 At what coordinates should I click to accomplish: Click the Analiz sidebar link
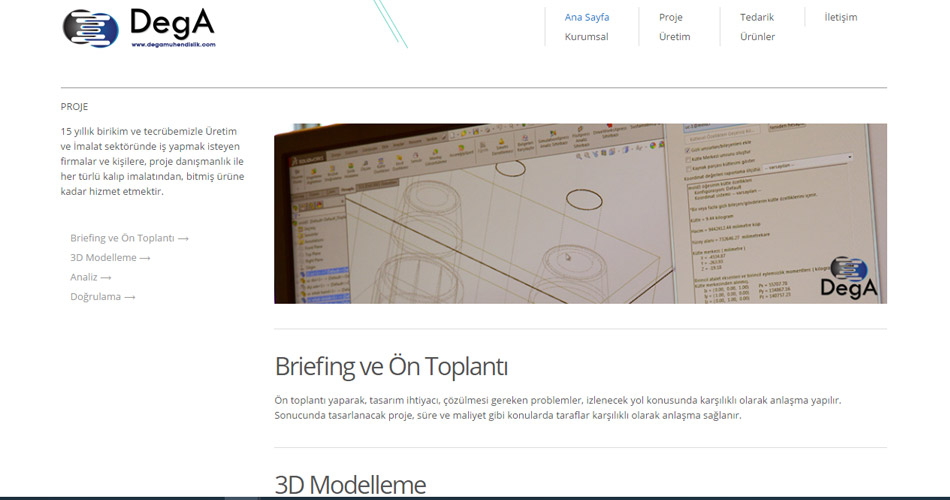point(90,277)
